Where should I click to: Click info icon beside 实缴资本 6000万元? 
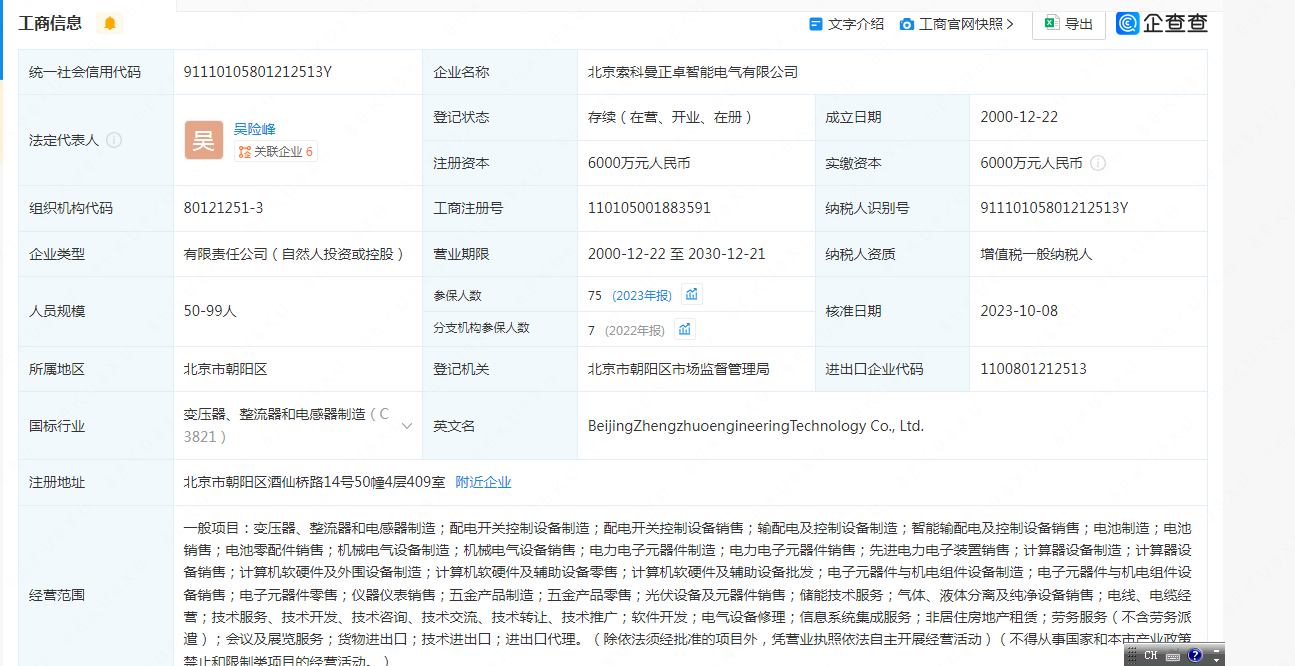1098,163
